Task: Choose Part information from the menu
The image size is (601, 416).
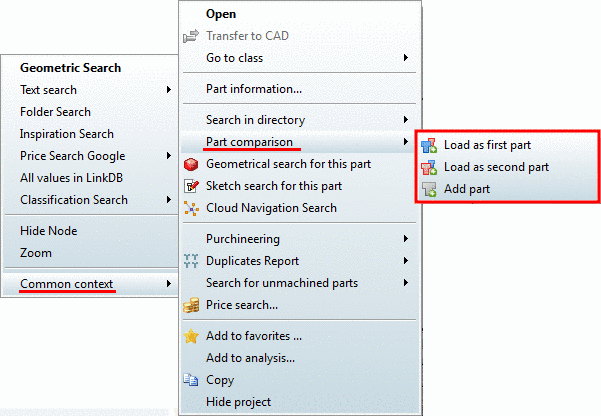Action: [254, 89]
